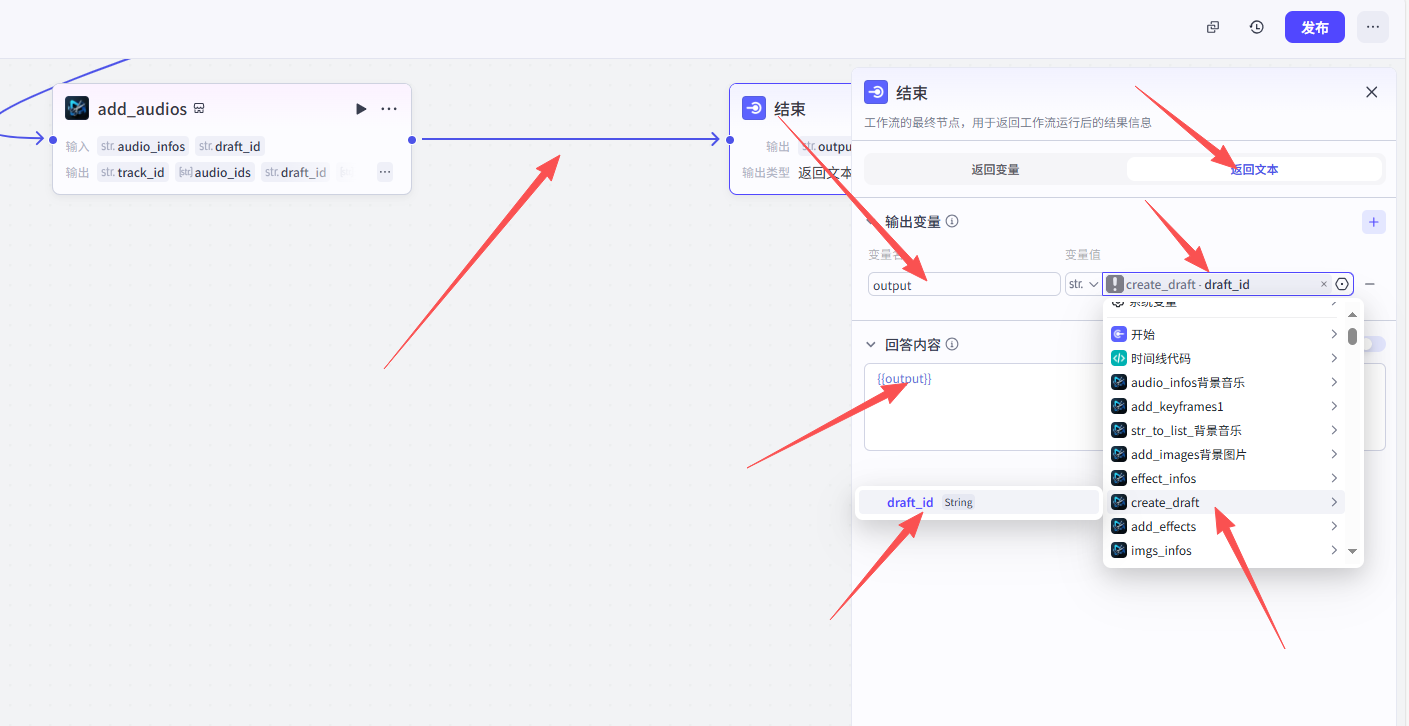Viewport: 1409px width, 726px height.
Task: Run the add_audios node with play icon
Action: 361,109
